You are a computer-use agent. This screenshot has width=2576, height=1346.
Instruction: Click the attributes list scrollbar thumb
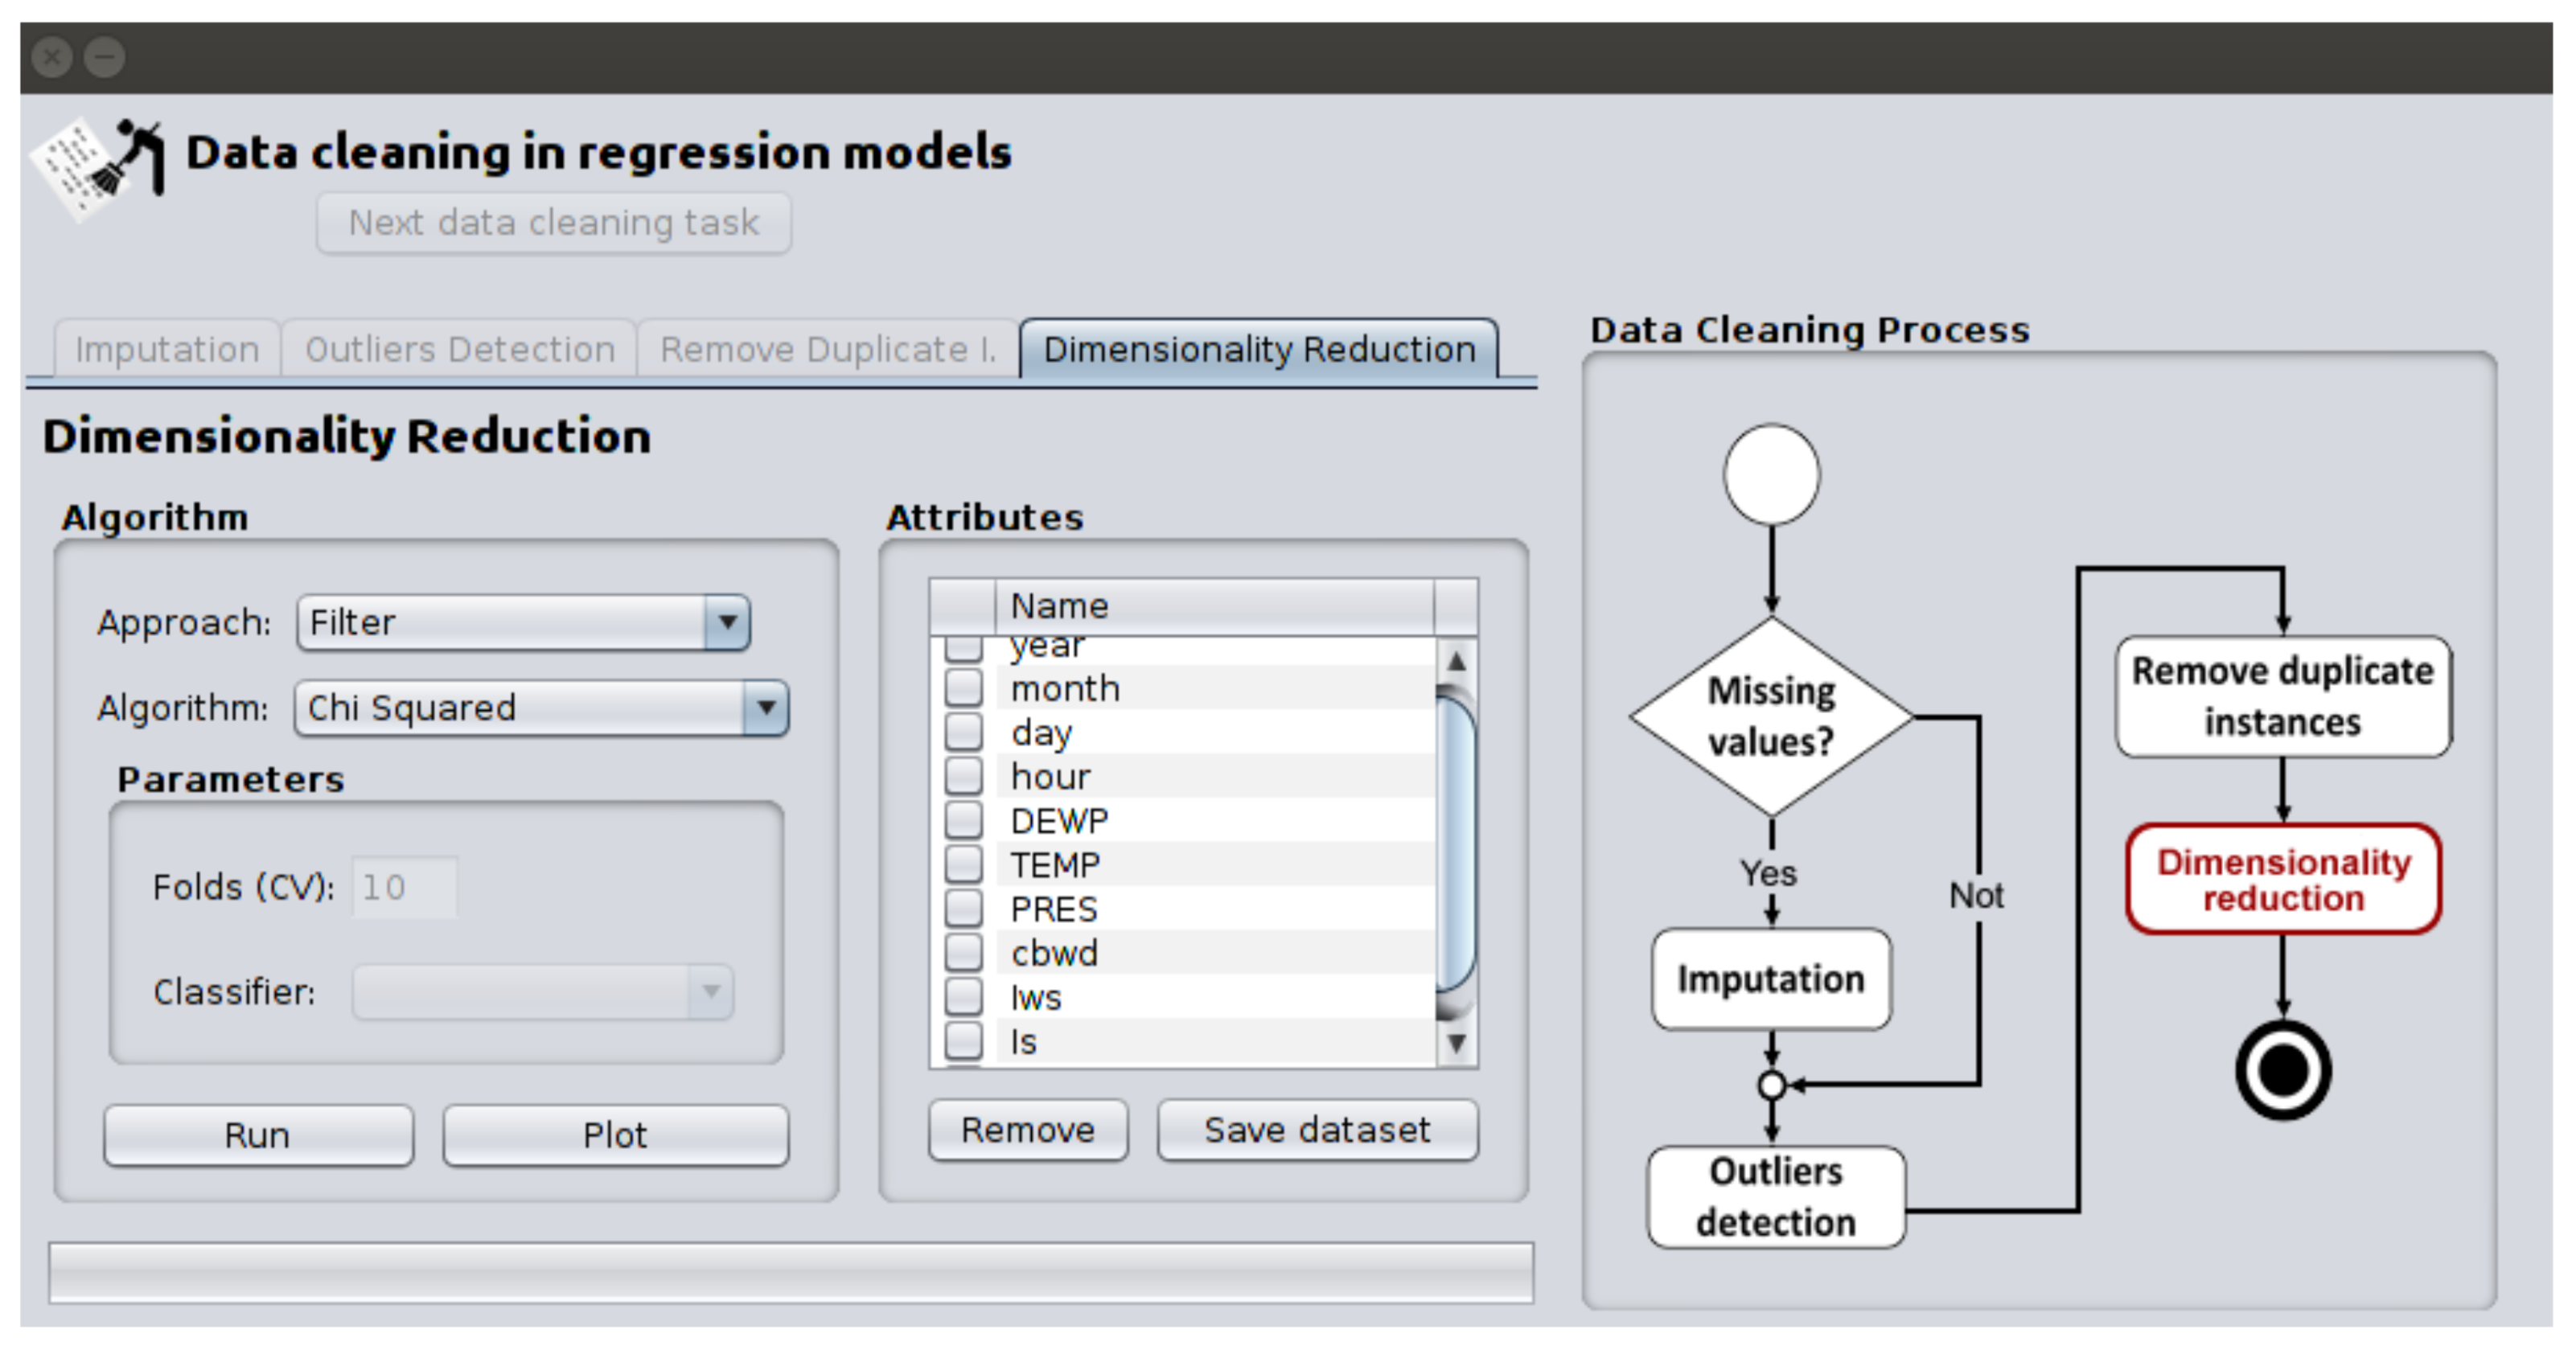(1456, 845)
